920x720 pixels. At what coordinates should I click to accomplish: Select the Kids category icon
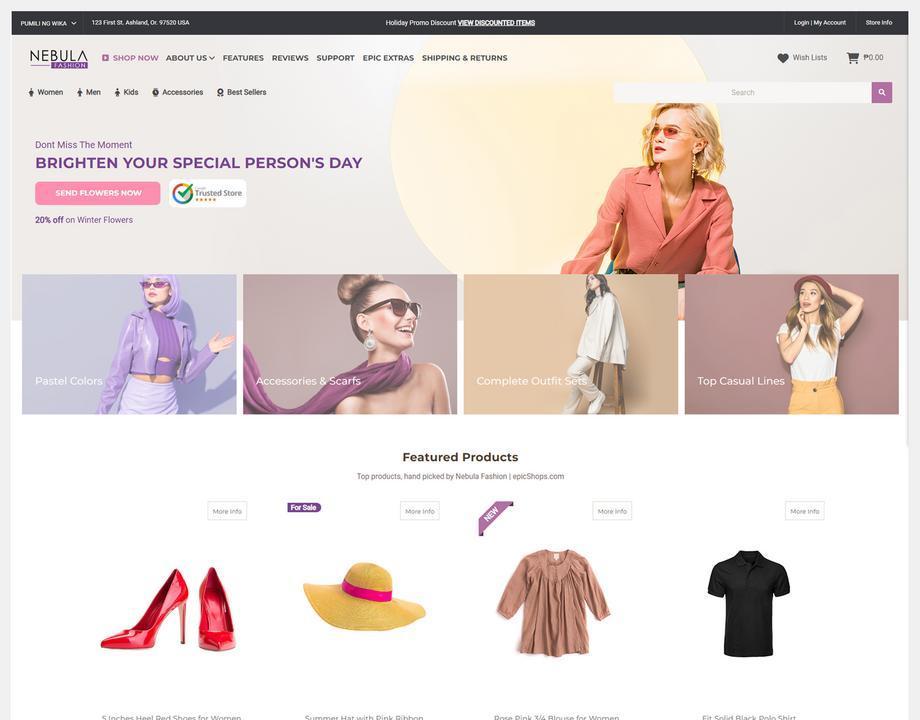[117, 92]
